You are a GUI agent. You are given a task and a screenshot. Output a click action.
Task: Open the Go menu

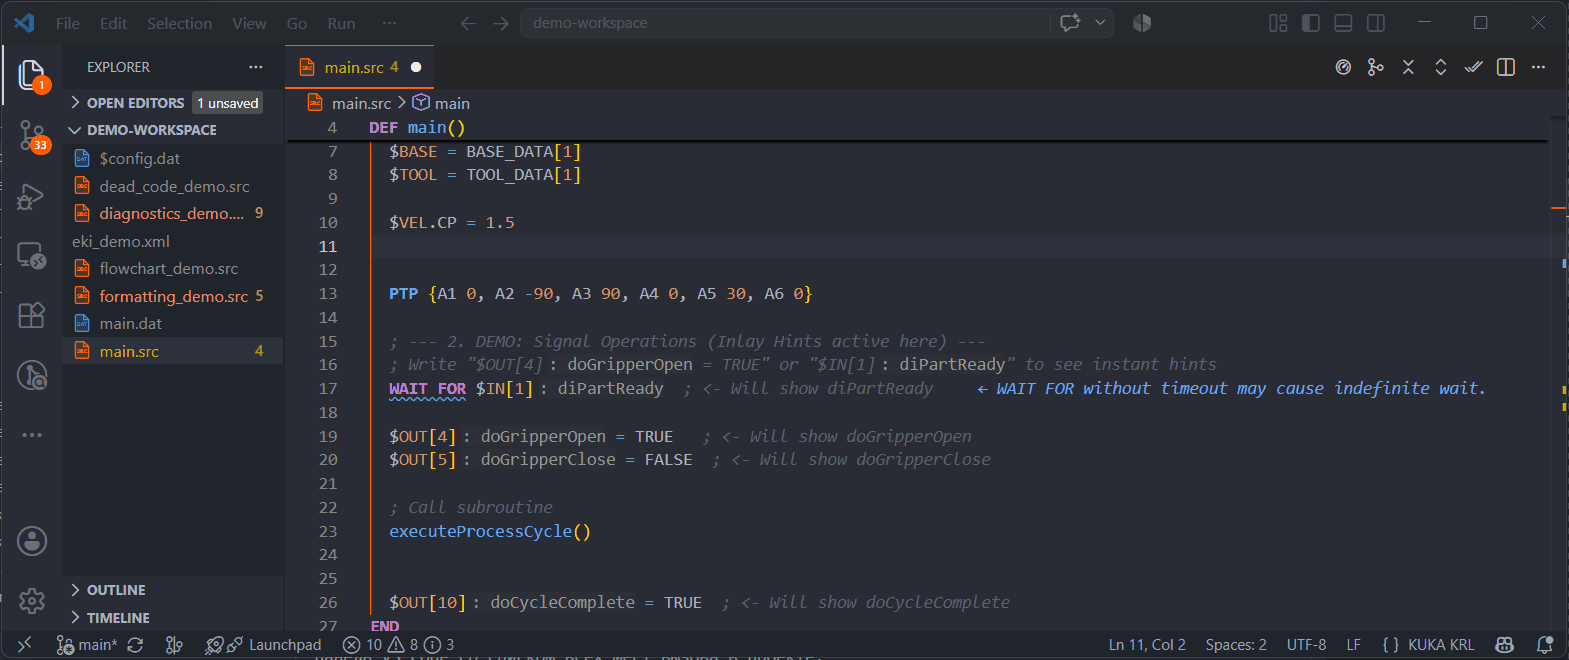click(297, 23)
